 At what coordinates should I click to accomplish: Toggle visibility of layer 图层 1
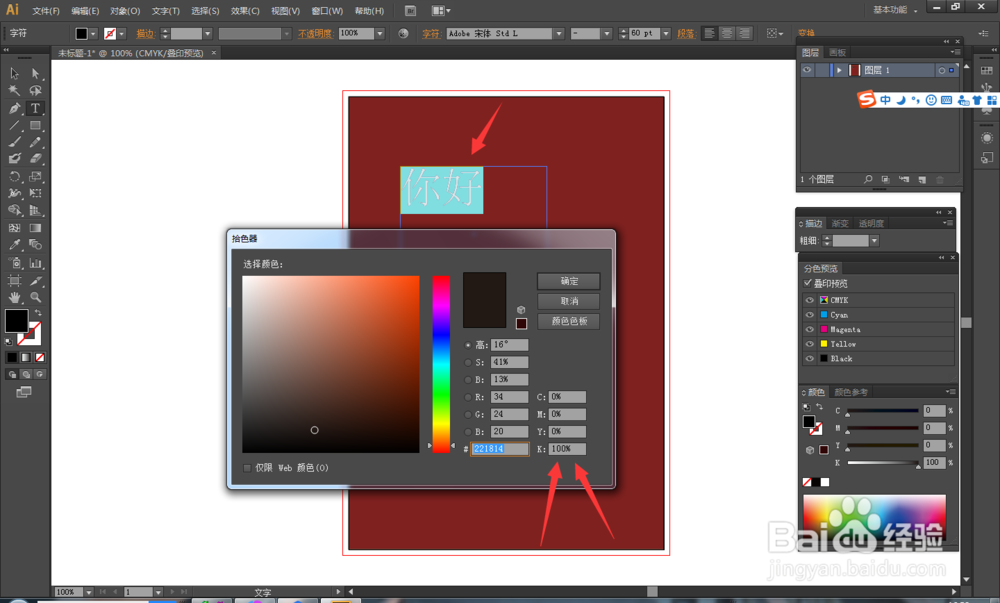[x=807, y=70]
